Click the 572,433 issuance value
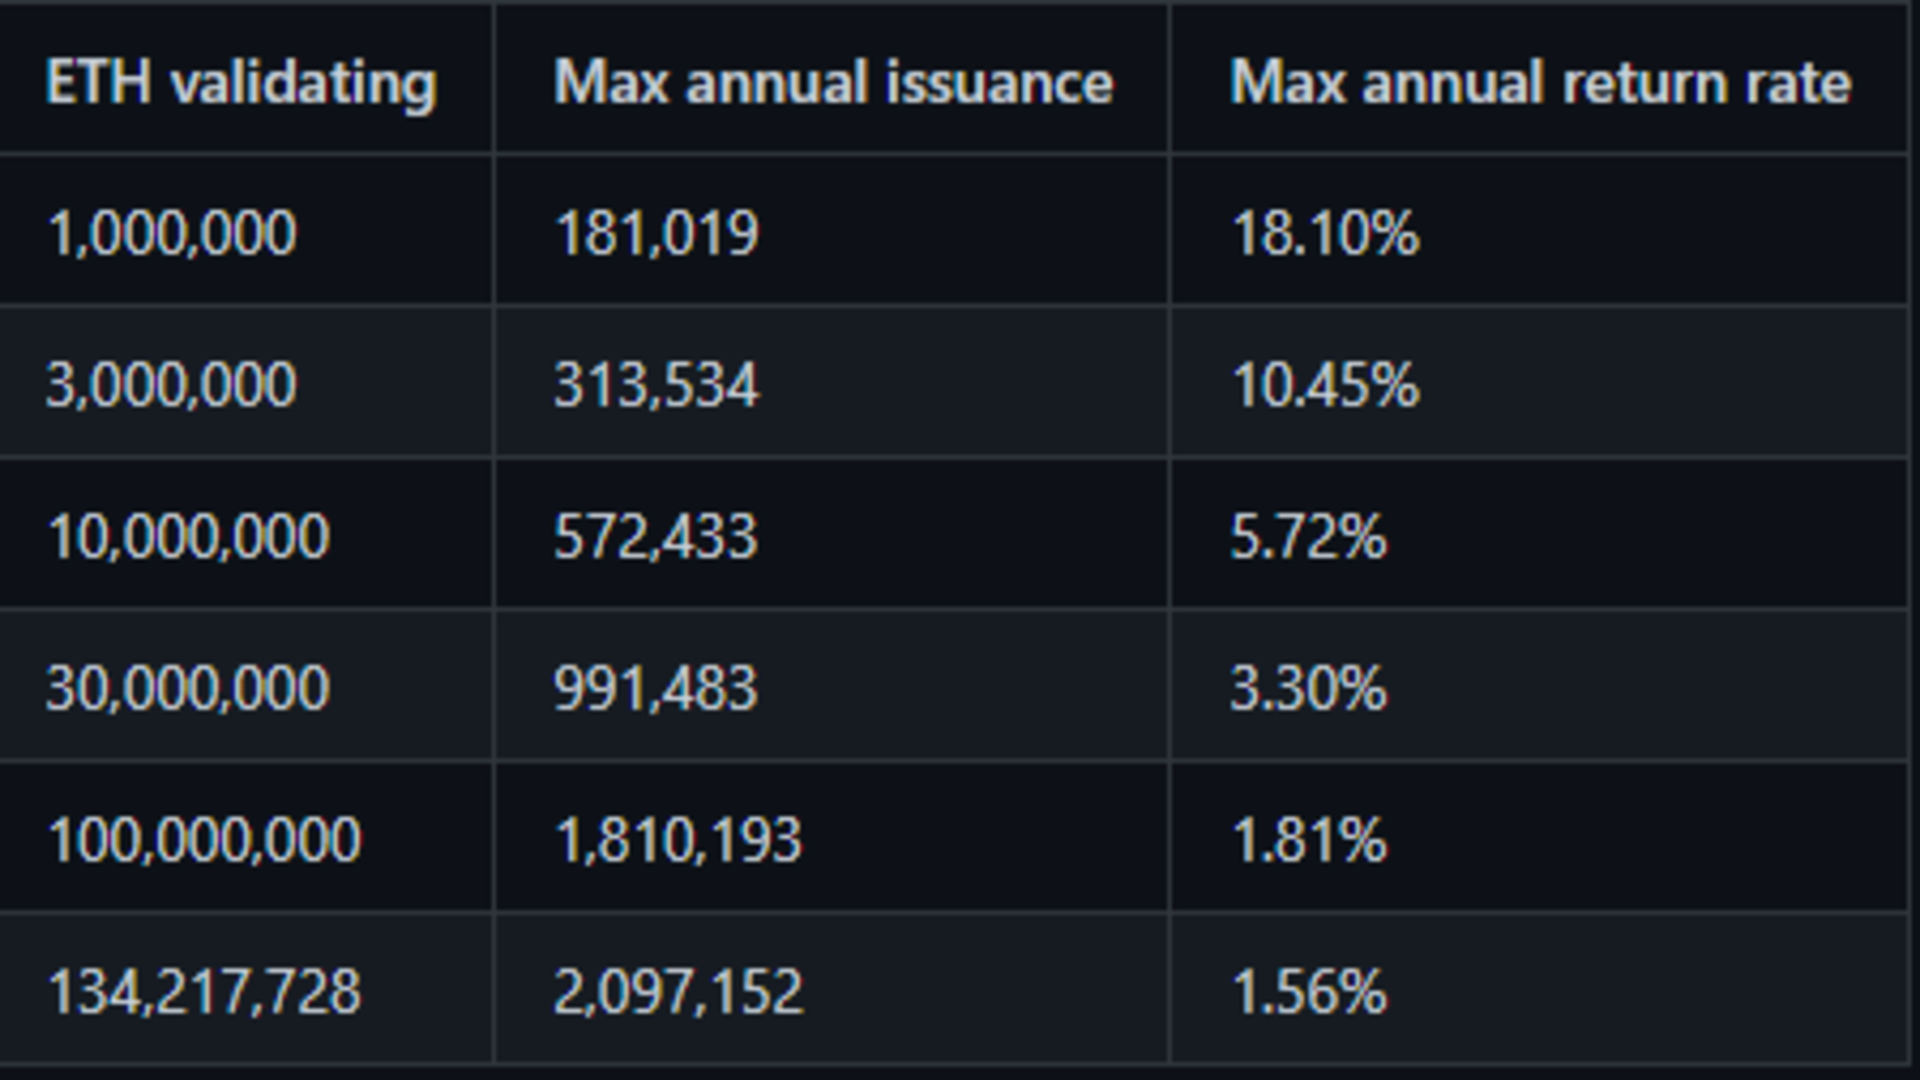The height and width of the screenshot is (1080, 1920). coord(656,538)
